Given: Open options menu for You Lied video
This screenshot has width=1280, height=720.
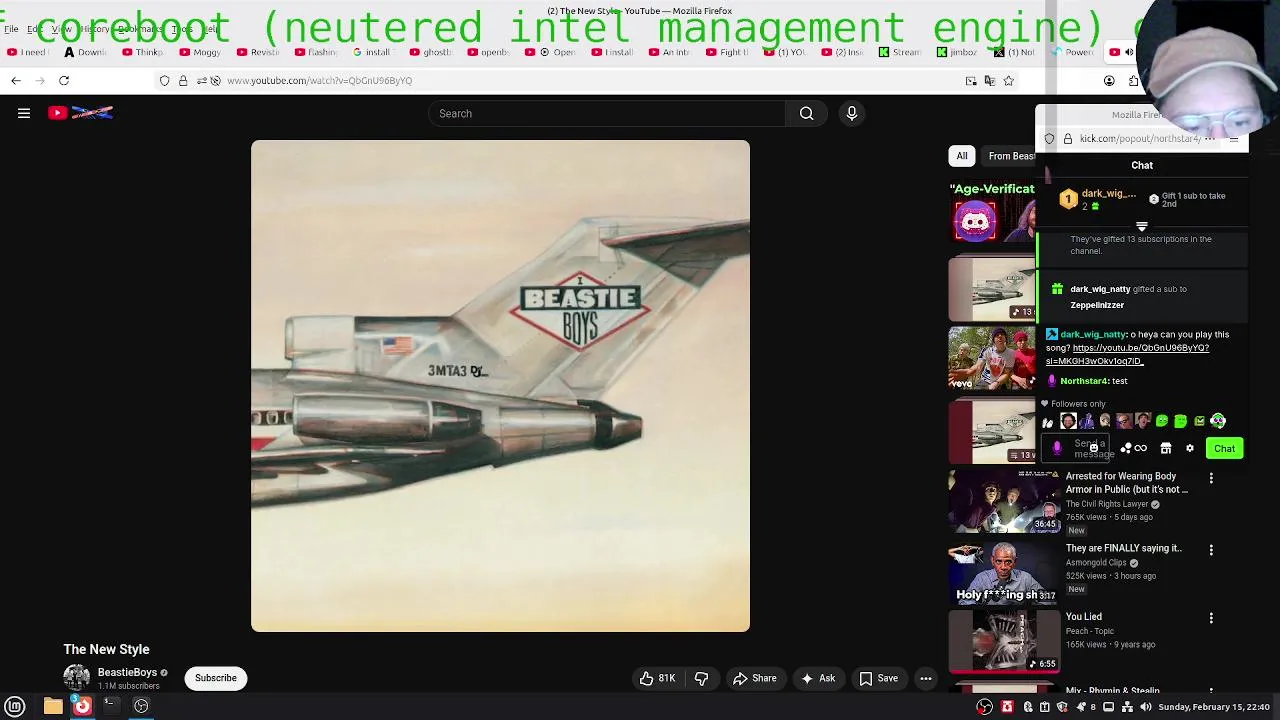Looking at the screenshot, I should pos(1211,618).
